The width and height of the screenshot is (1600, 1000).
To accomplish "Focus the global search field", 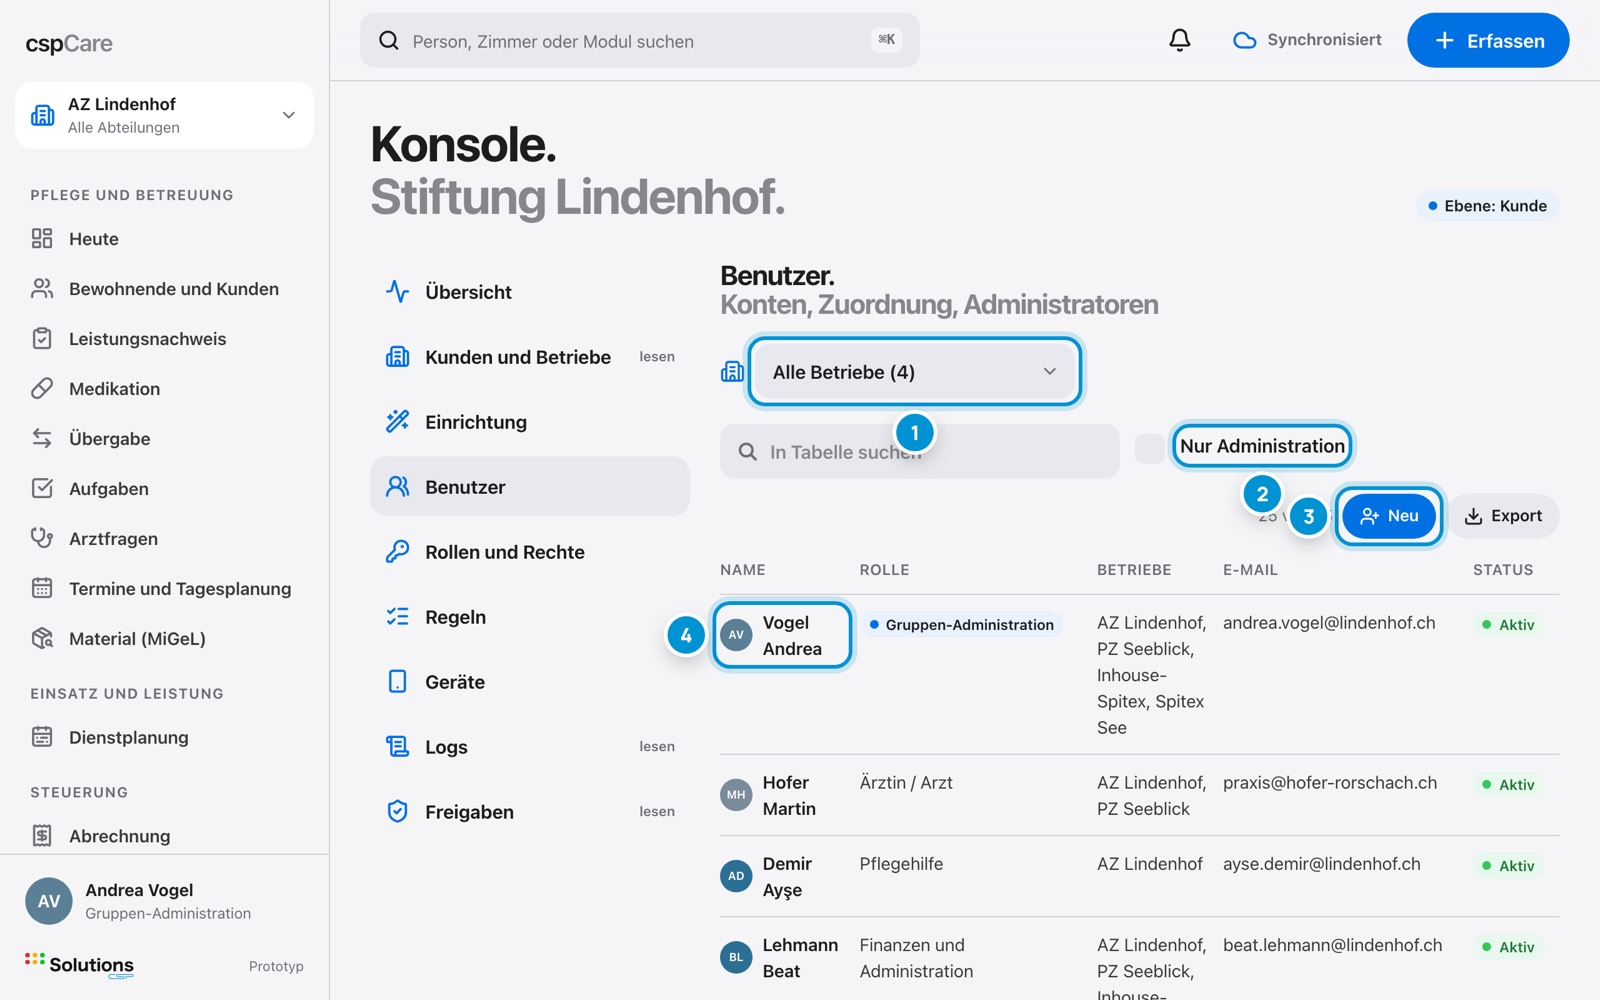I will [640, 40].
